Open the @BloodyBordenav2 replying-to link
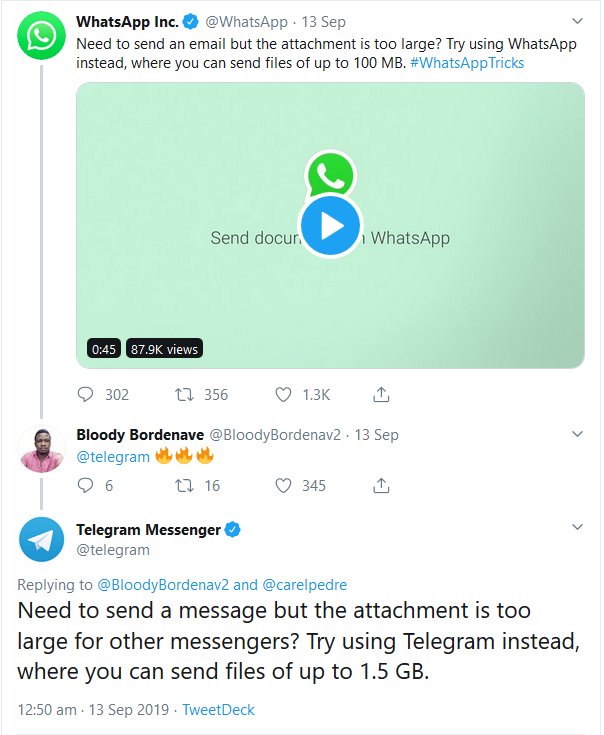604x735 pixels. pos(163,584)
